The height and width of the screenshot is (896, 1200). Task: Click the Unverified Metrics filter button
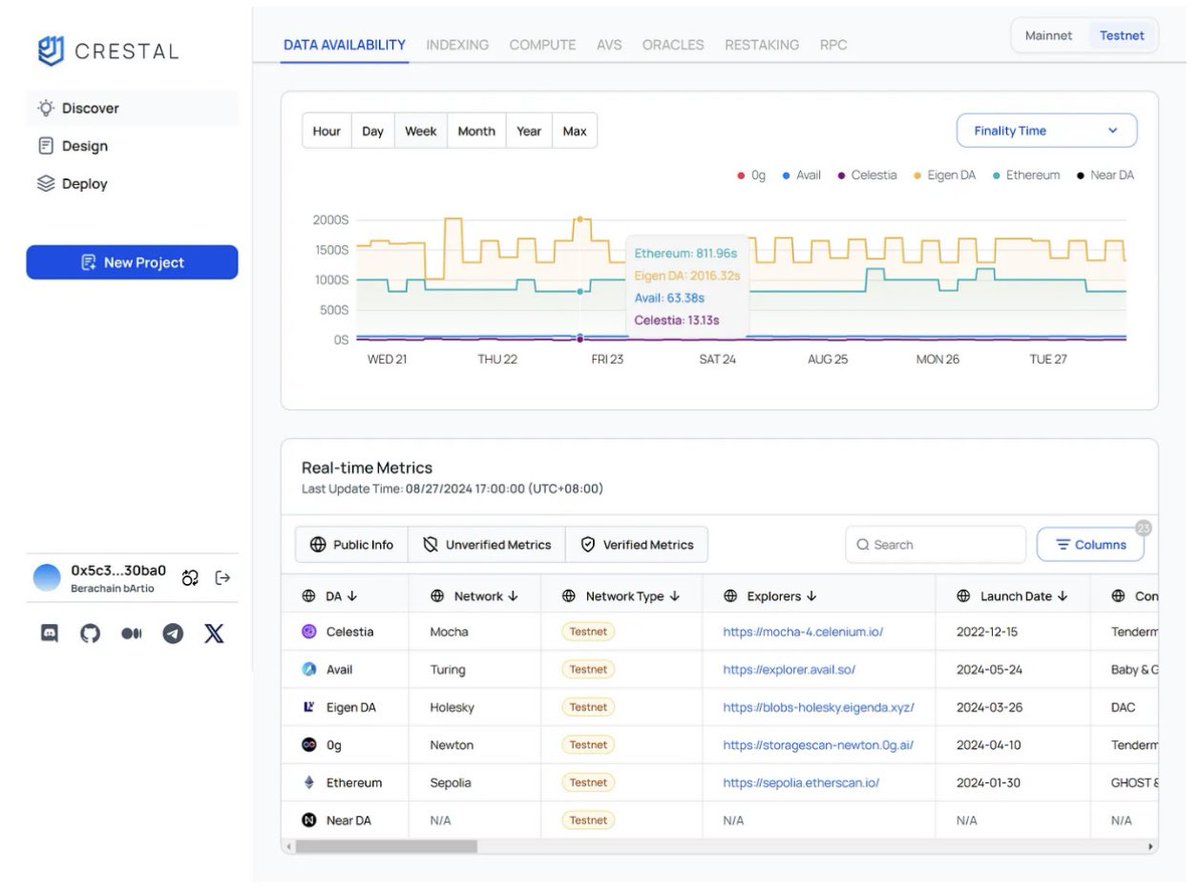click(487, 545)
